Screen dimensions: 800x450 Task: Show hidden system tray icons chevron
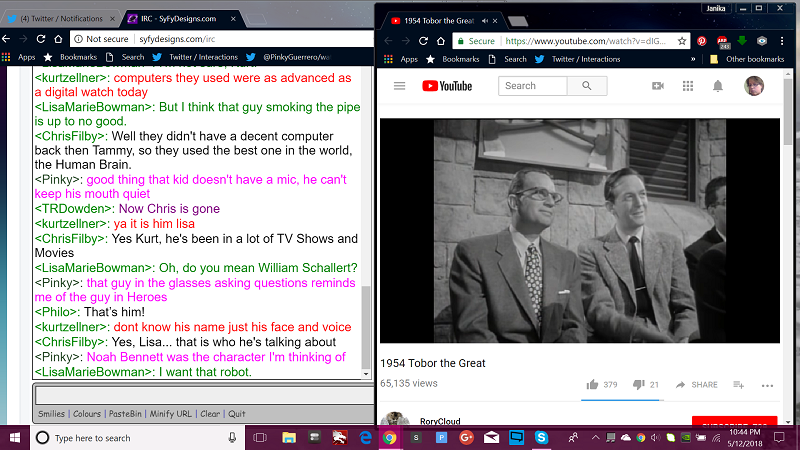595,438
